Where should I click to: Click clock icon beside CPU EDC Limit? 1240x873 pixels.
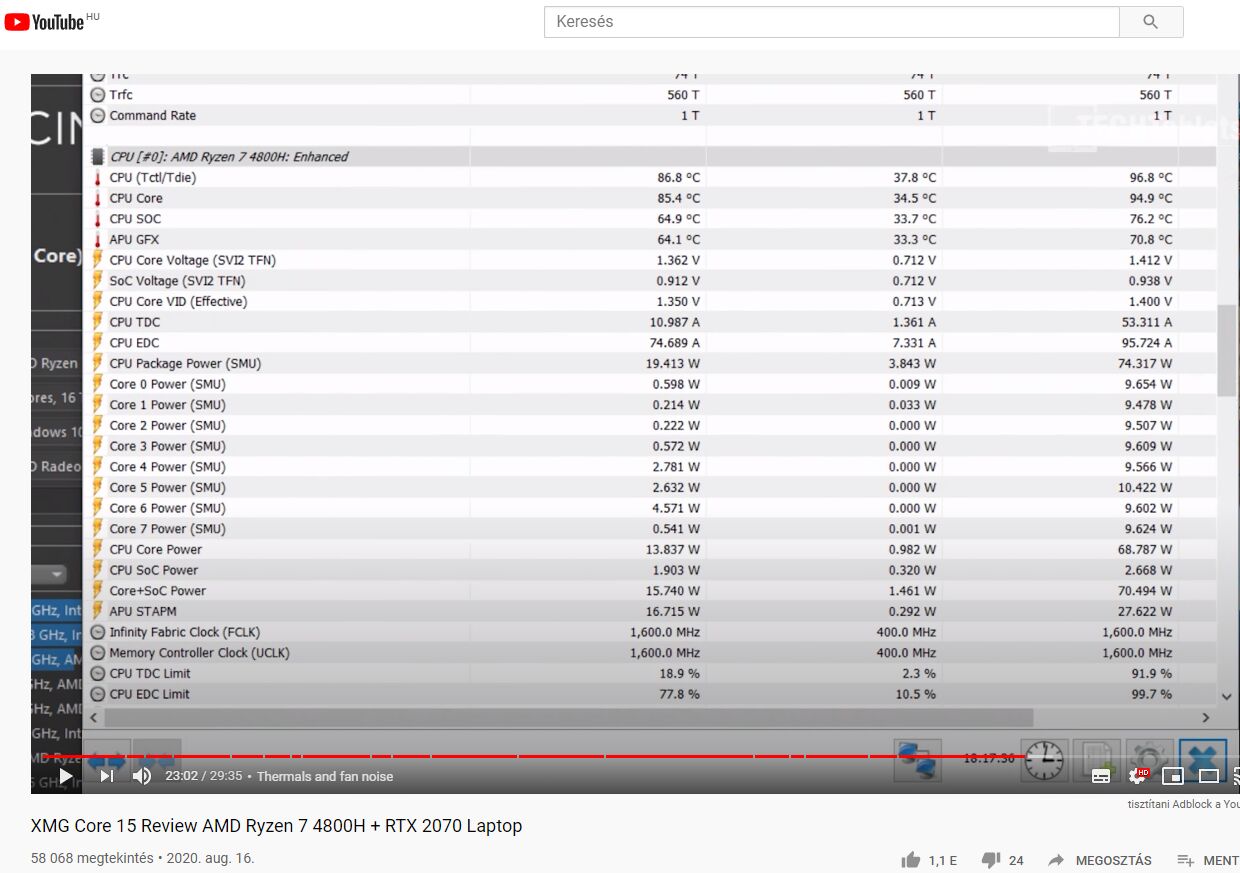97,694
